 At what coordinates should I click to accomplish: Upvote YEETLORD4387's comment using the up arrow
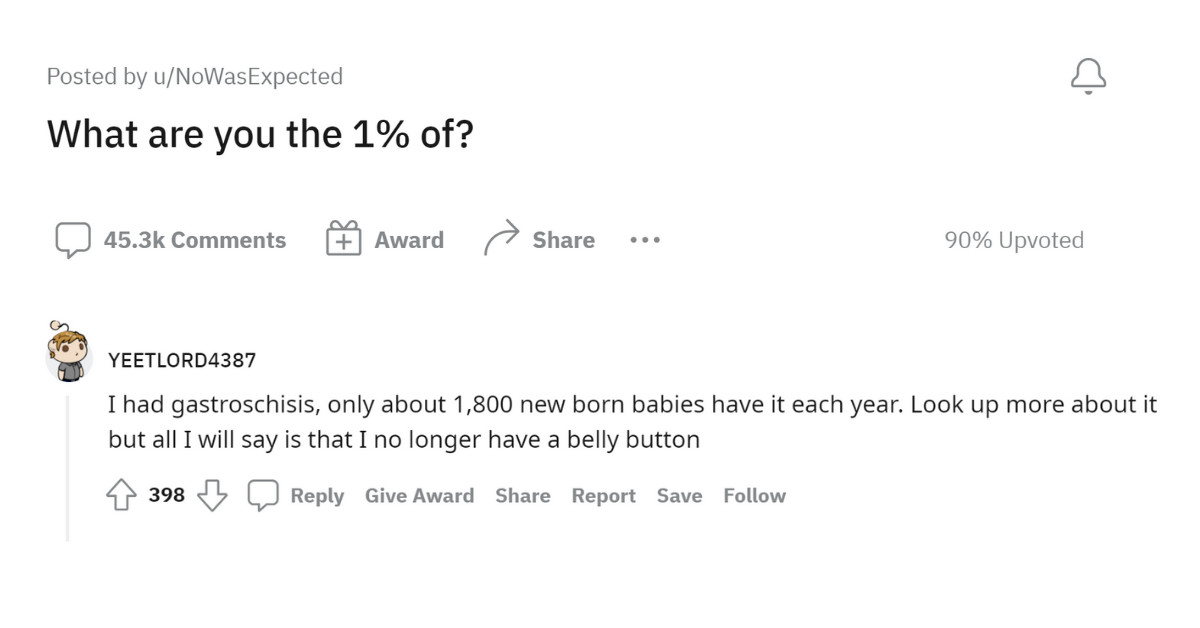click(120, 494)
